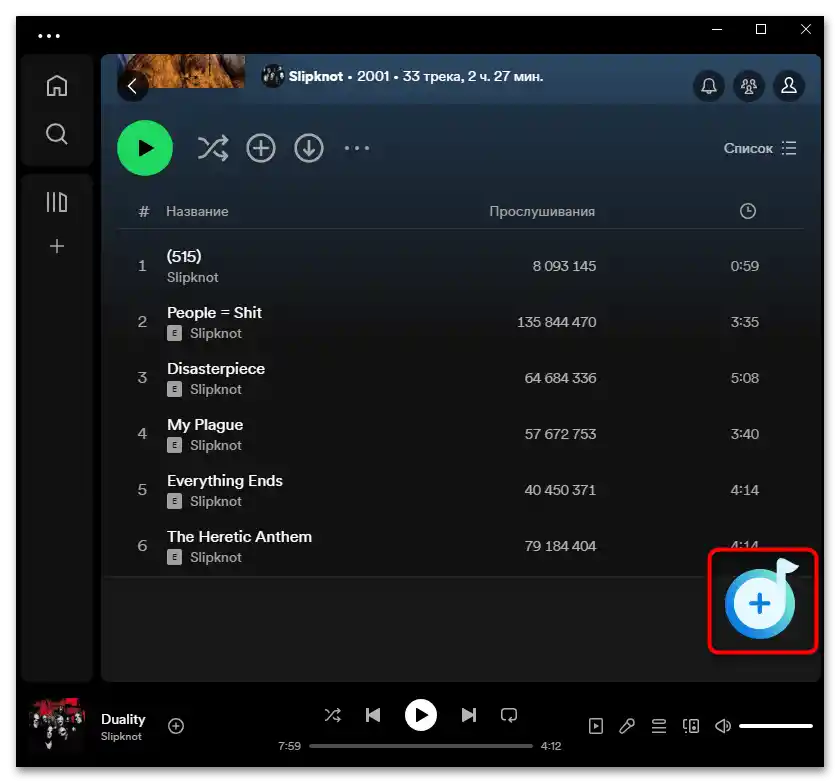Add Duality to liked songs
The width and height of the screenshot is (840, 783).
coord(176,726)
